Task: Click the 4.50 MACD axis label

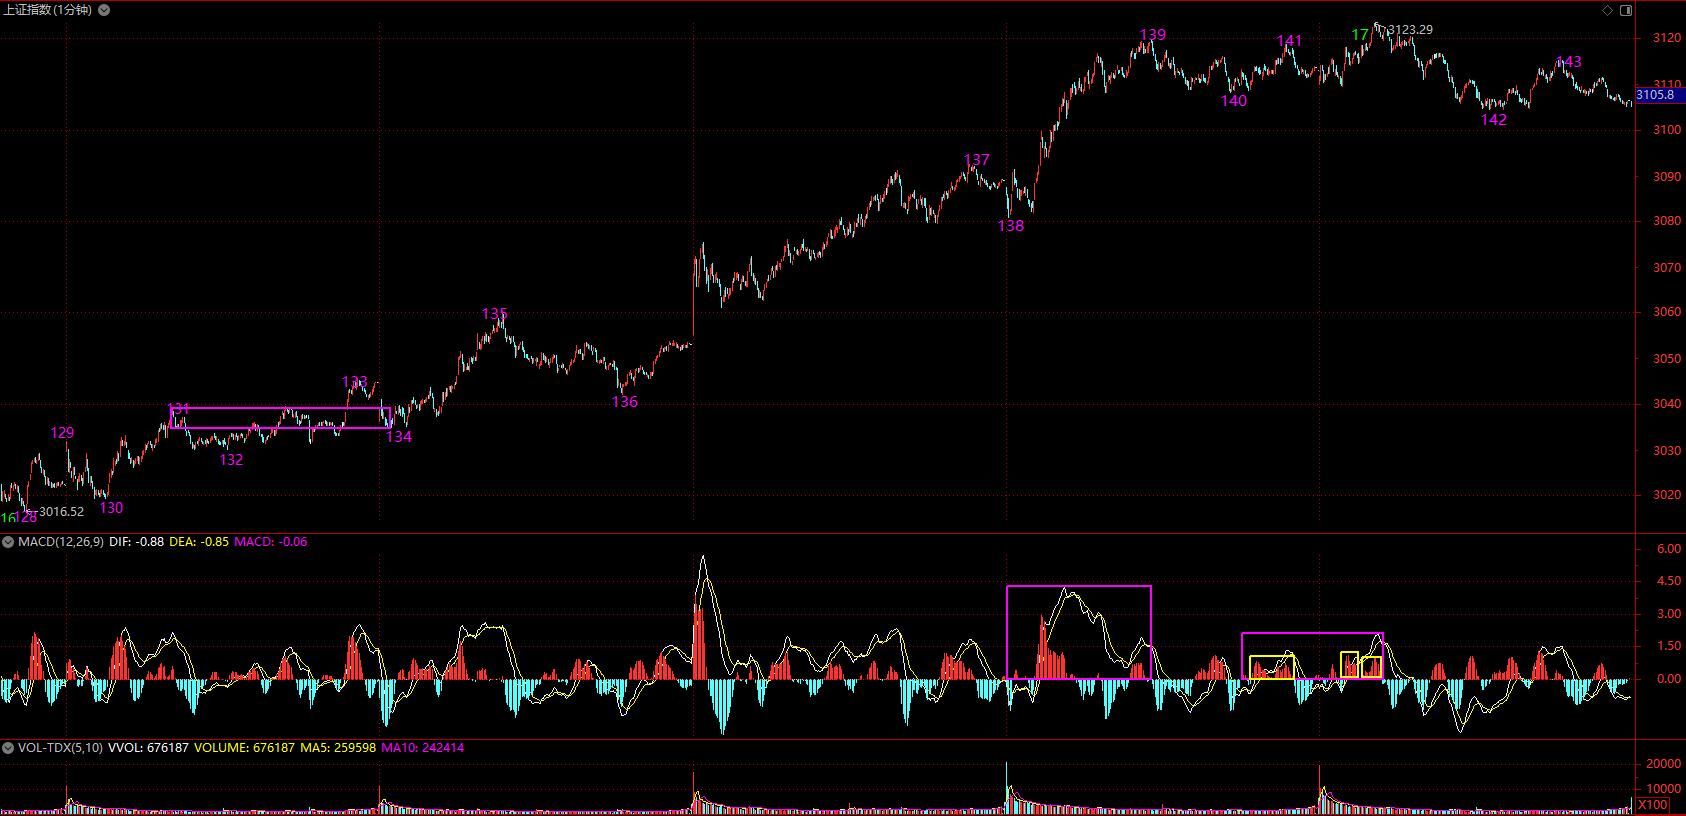Action: [x=1669, y=581]
